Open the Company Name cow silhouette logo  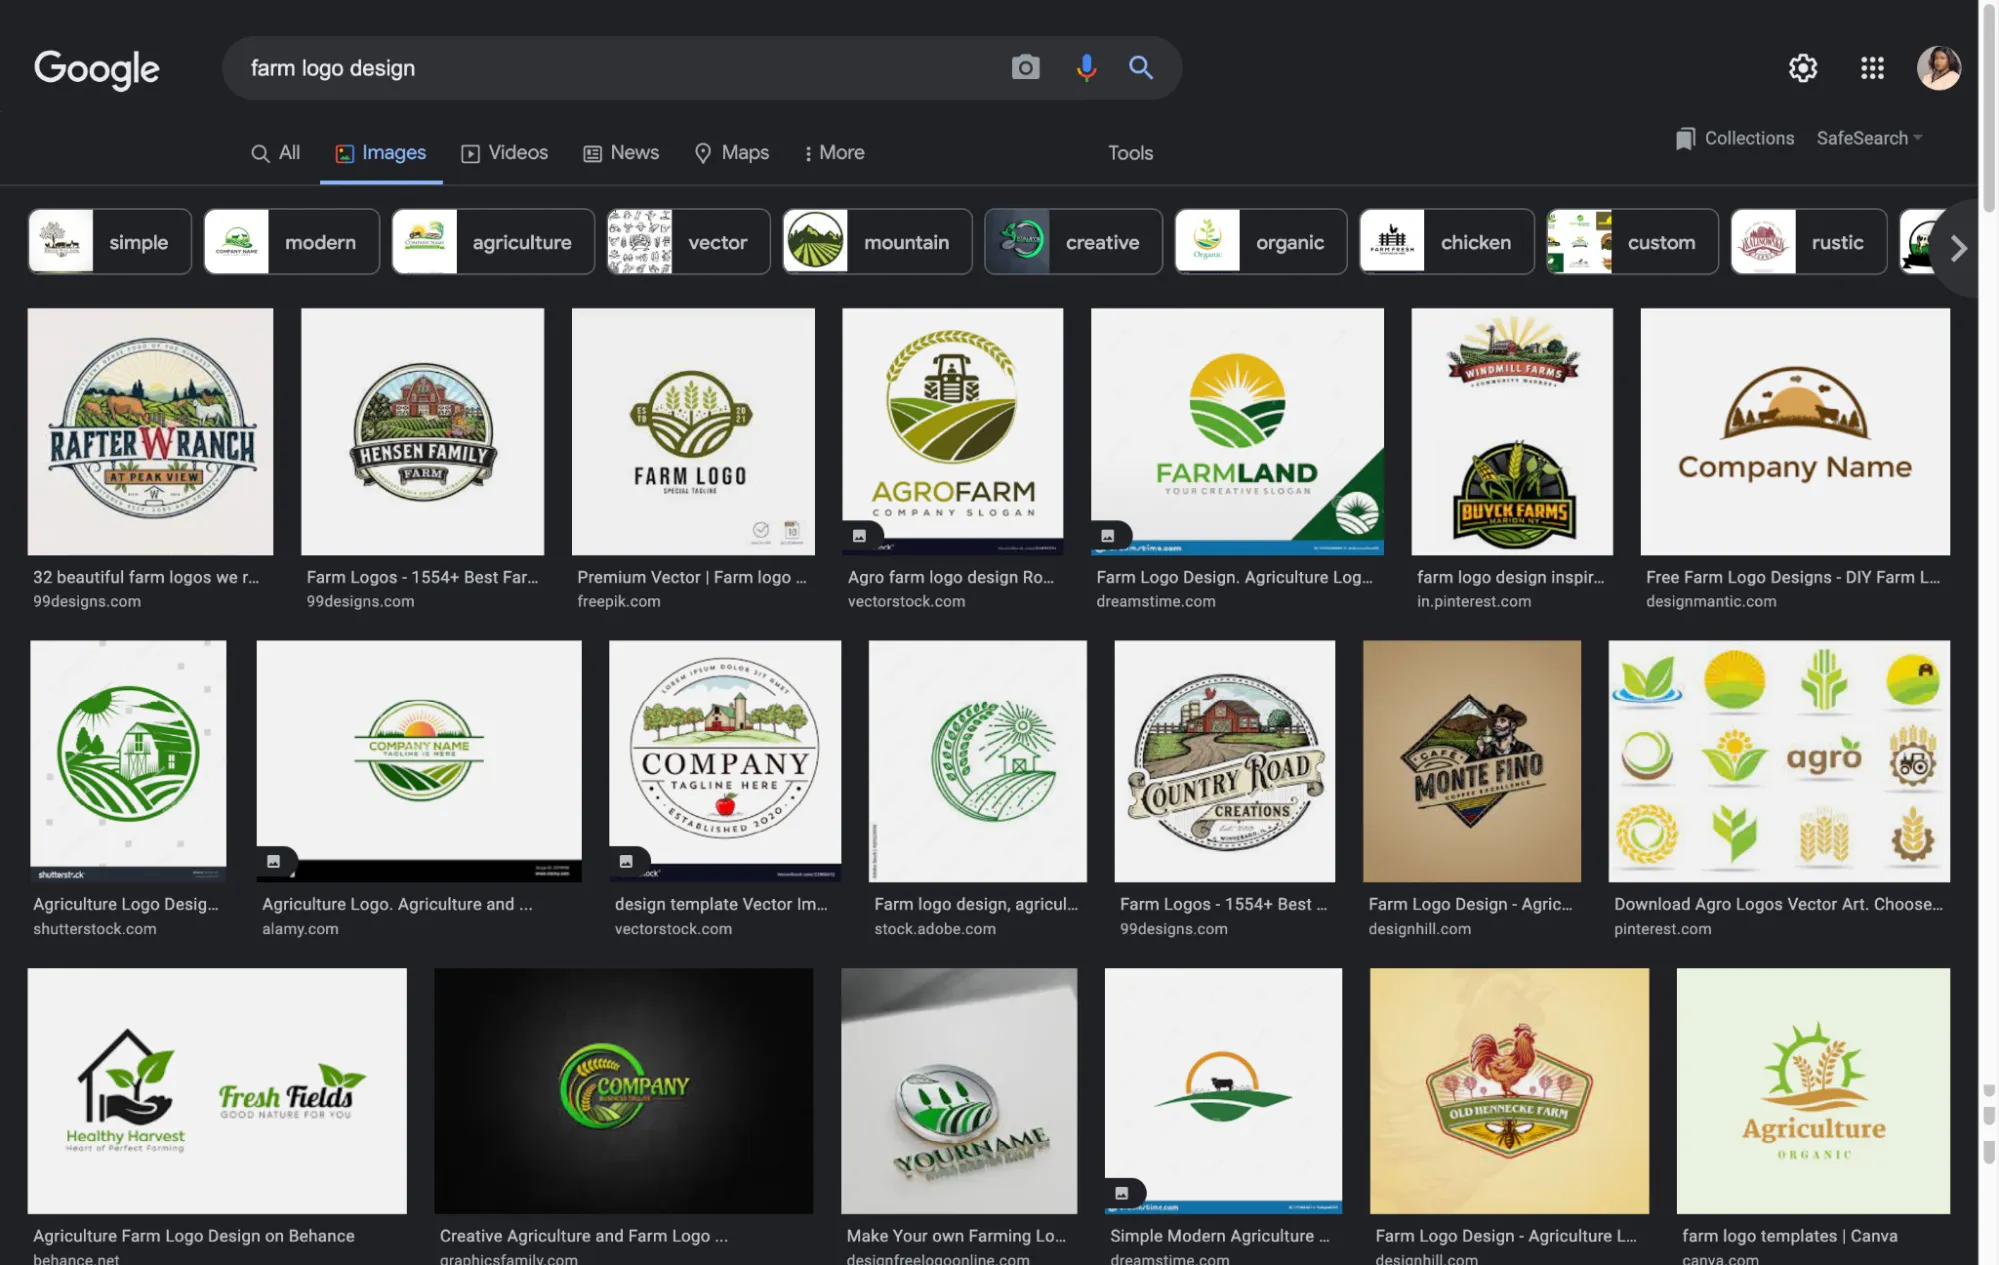[1795, 432]
